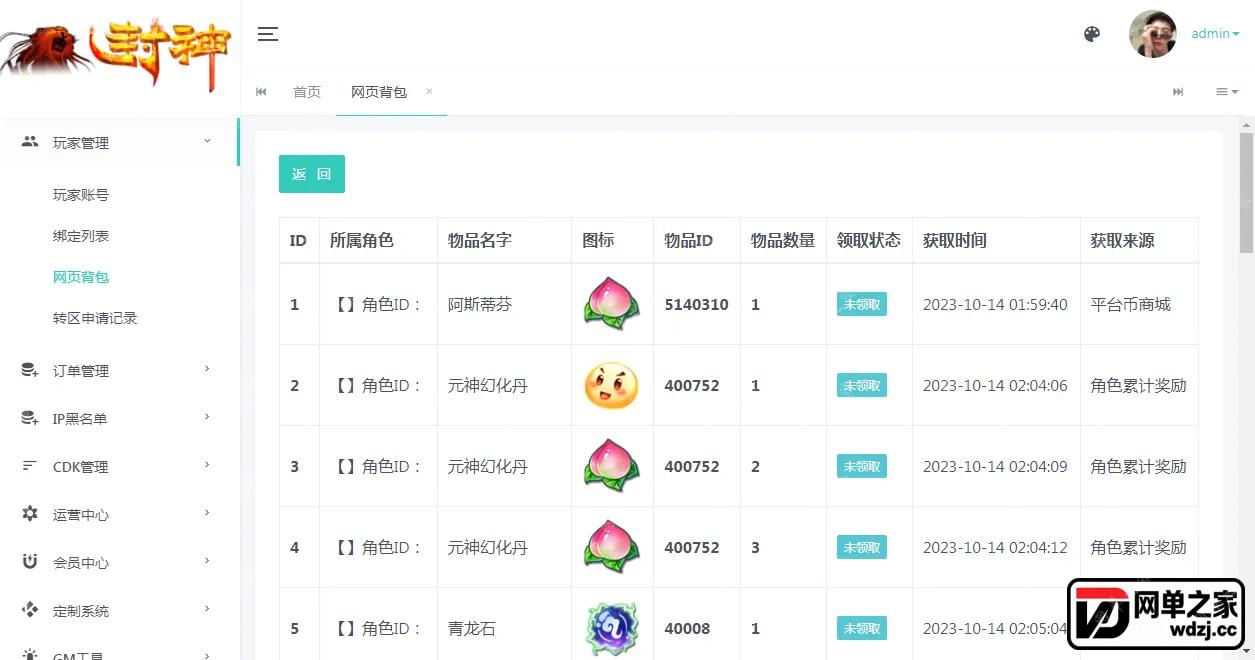The height and width of the screenshot is (660, 1255).
Task: Expand the 运营中心 chevron
Action: [x=208, y=513]
